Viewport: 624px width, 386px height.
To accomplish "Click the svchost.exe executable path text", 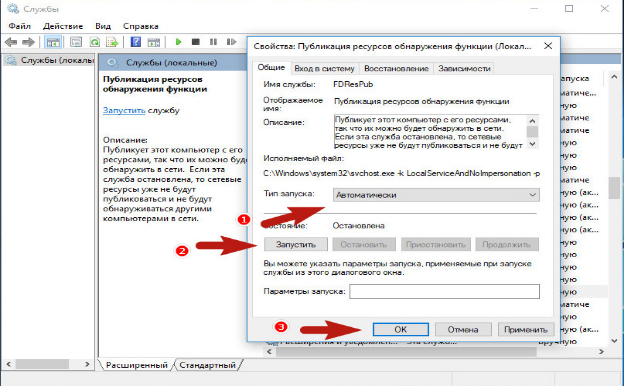I will click(402, 174).
